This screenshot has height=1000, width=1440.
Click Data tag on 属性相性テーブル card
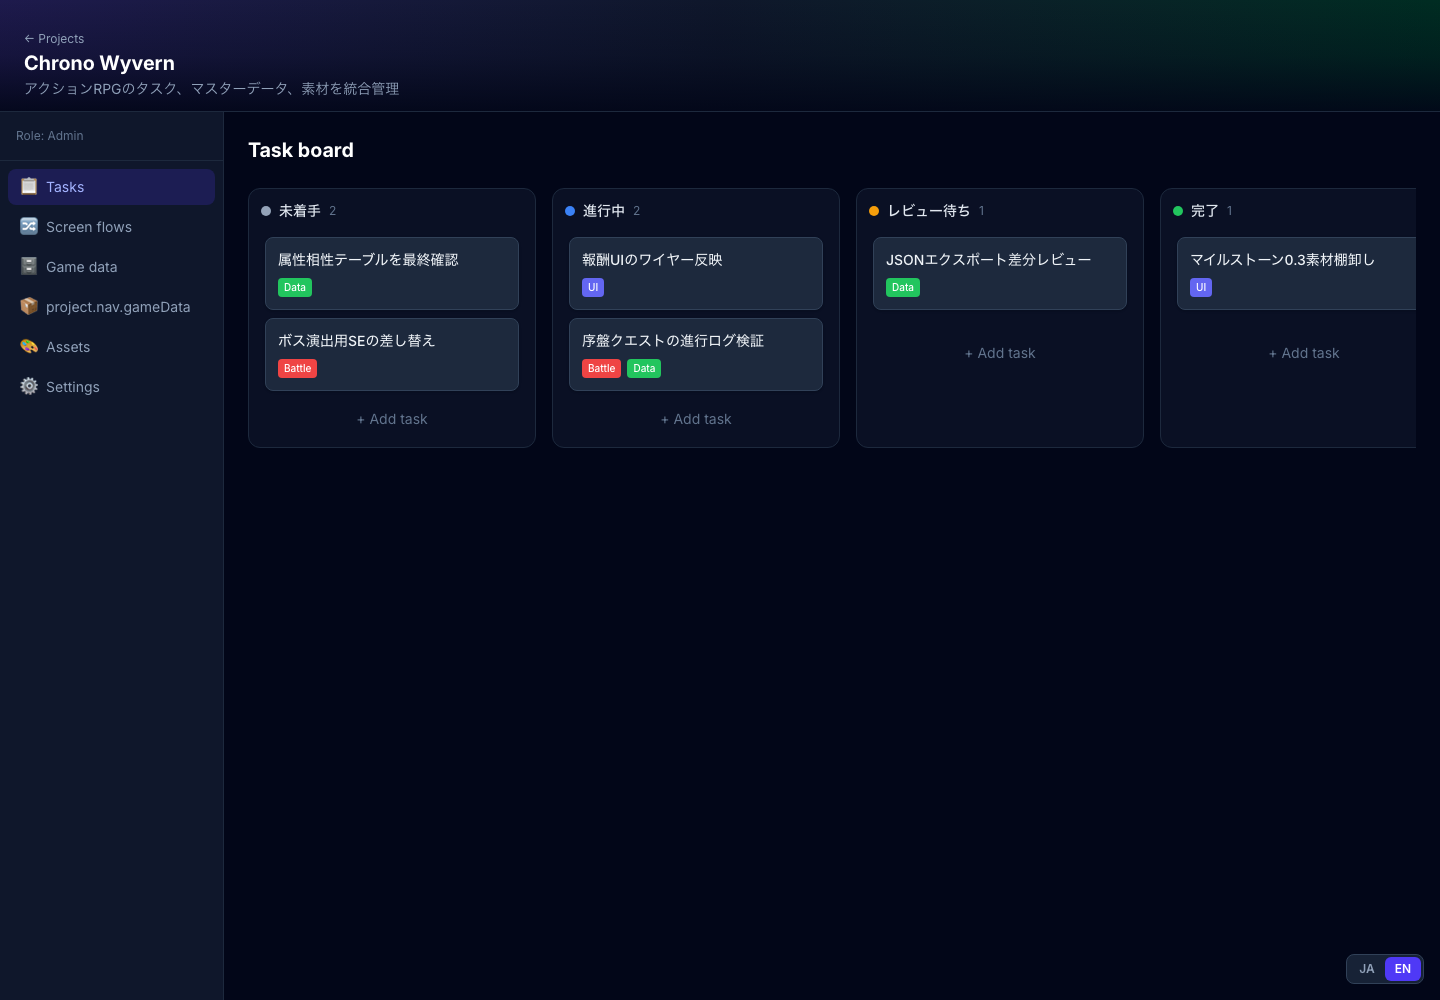click(295, 287)
